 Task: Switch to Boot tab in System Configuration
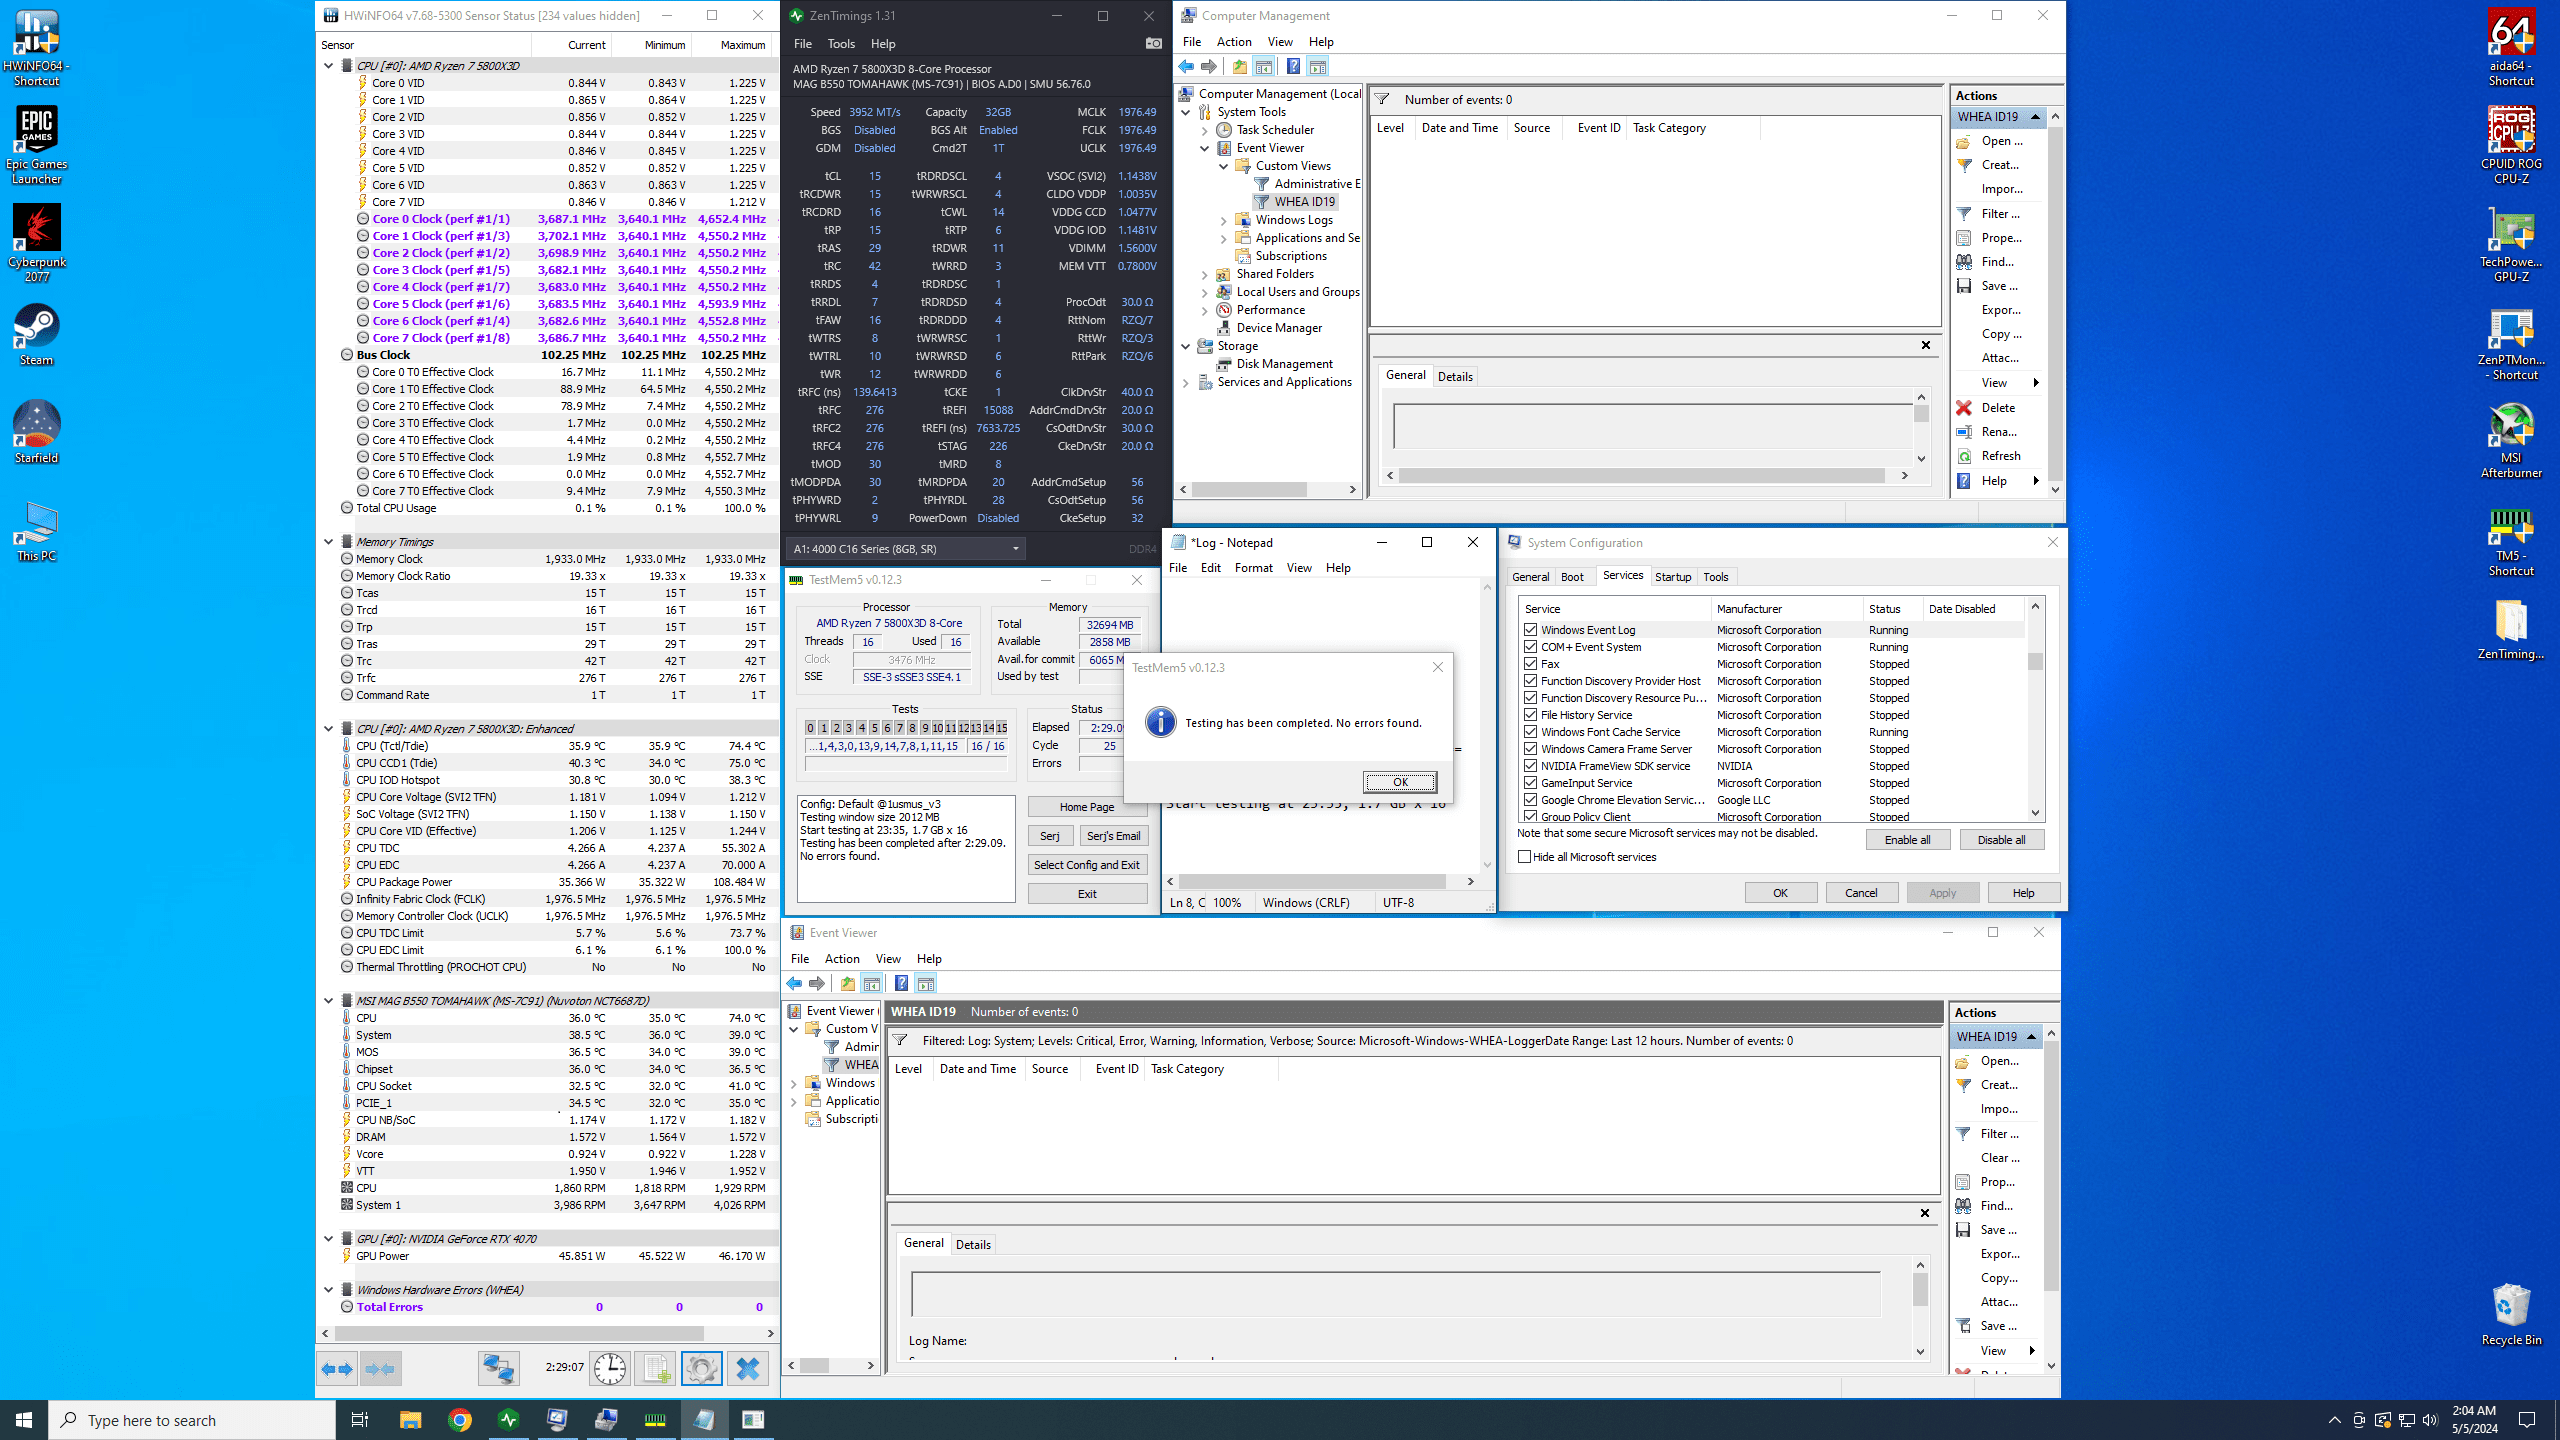click(x=1572, y=577)
